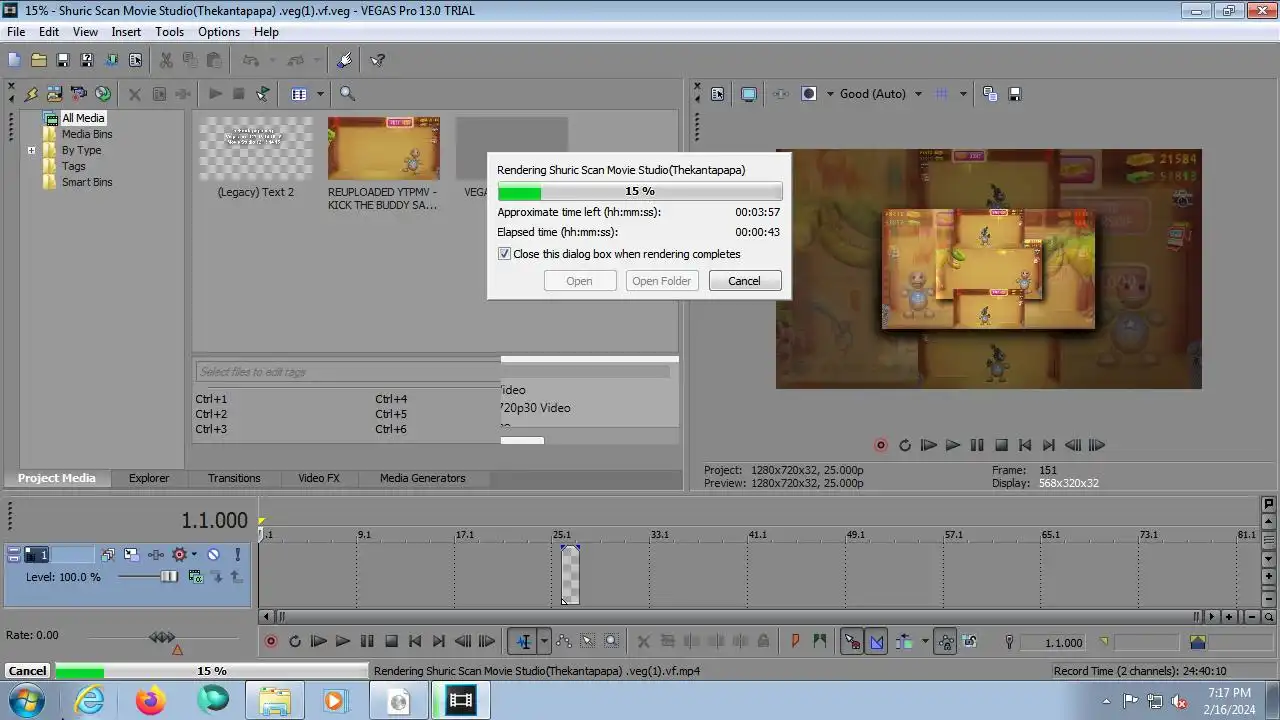Image resolution: width=1280 pixels, height=720 pixels.
Task: Click the media search magnifier icon
Action: coord(347,94)
